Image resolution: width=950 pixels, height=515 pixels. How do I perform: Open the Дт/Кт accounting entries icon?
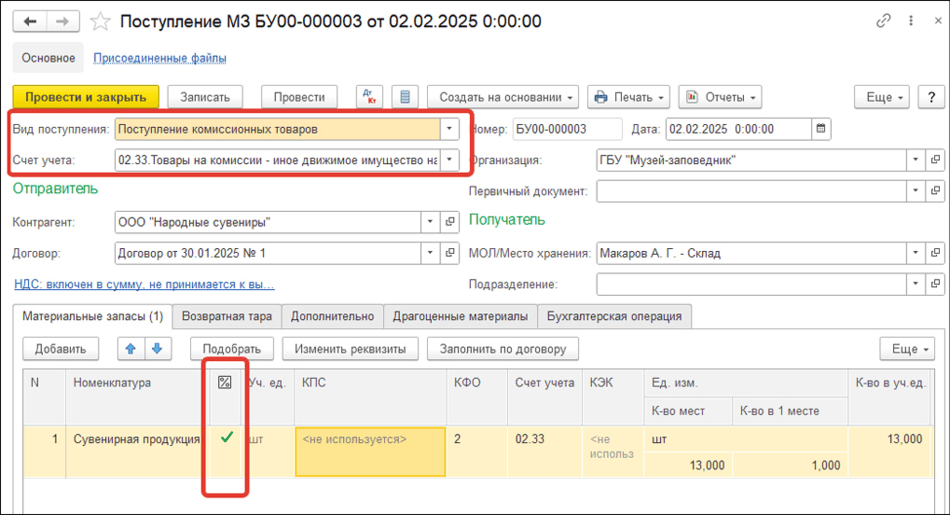click(x=370, y=97)
